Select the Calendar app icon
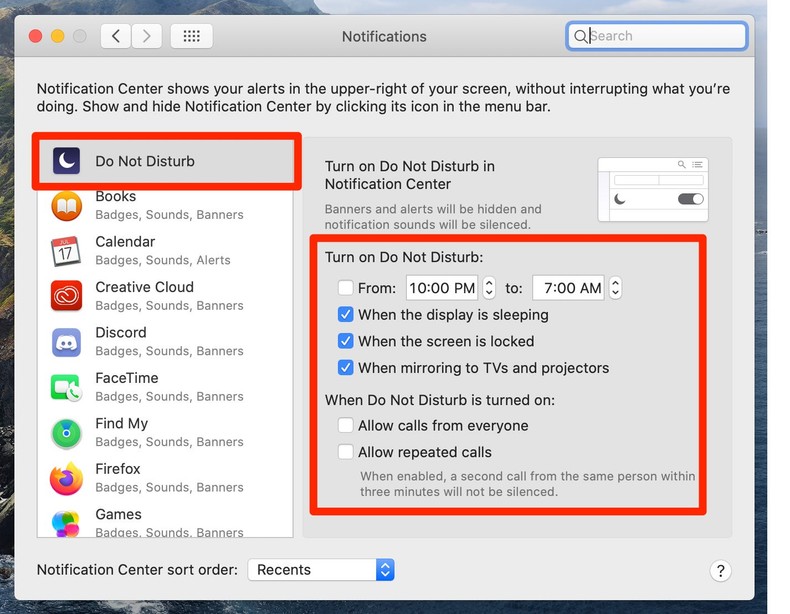The width and height of the screenshot is (790, 614). 66,251
